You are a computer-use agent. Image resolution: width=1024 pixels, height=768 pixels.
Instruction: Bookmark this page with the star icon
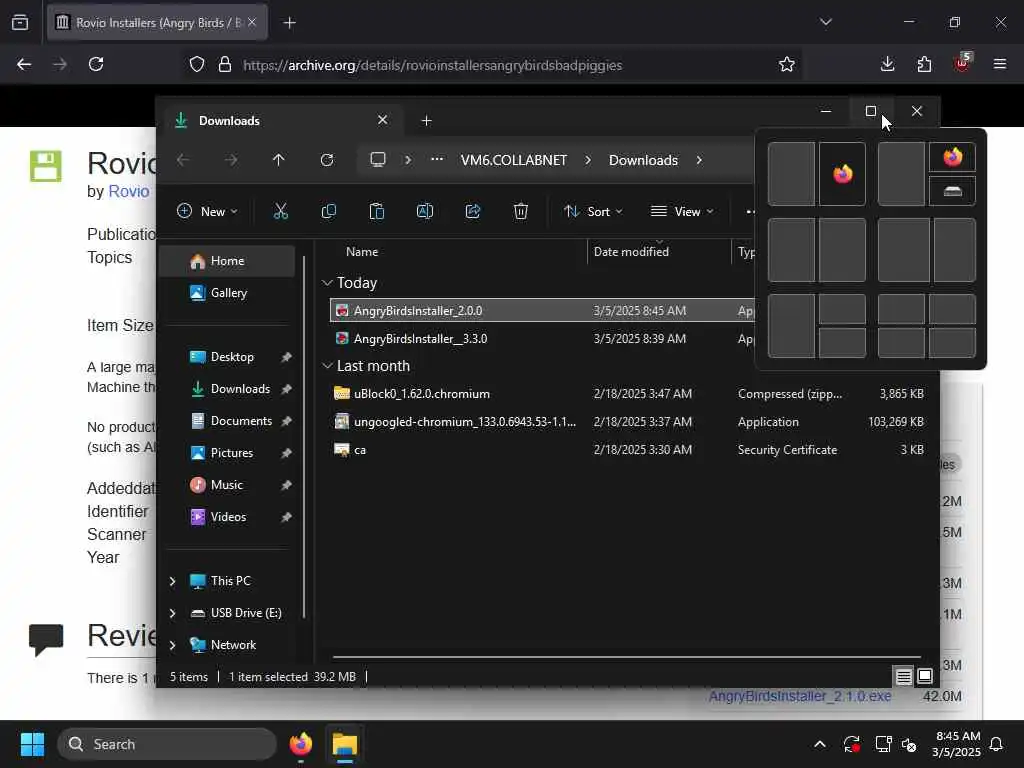point(787,64)
